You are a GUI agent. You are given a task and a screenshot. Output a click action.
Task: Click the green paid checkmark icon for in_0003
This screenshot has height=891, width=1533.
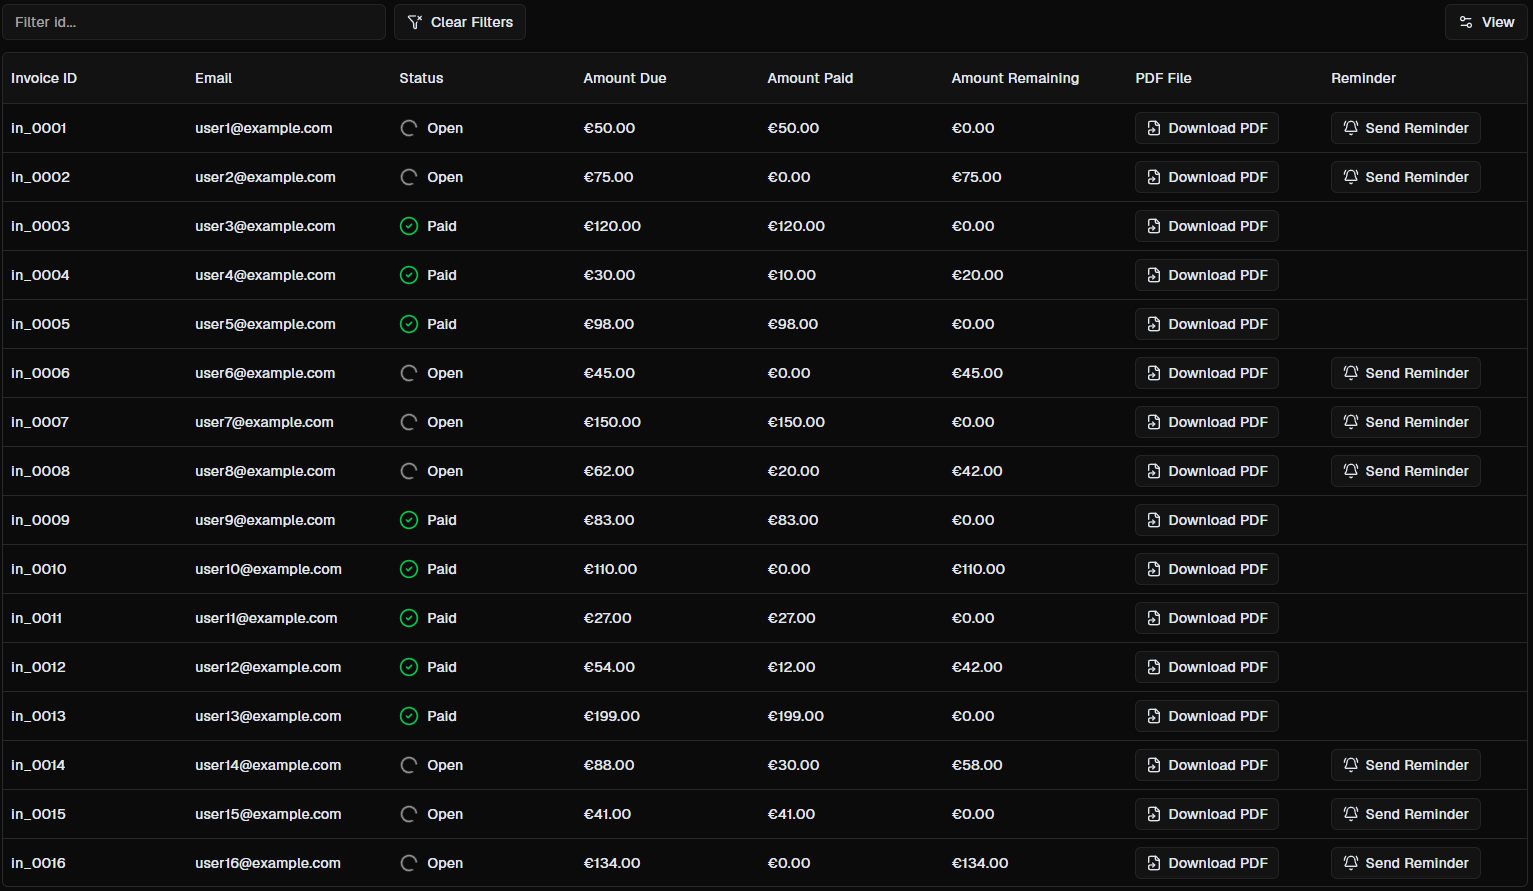pyautogui.click(x=409, y=226)
